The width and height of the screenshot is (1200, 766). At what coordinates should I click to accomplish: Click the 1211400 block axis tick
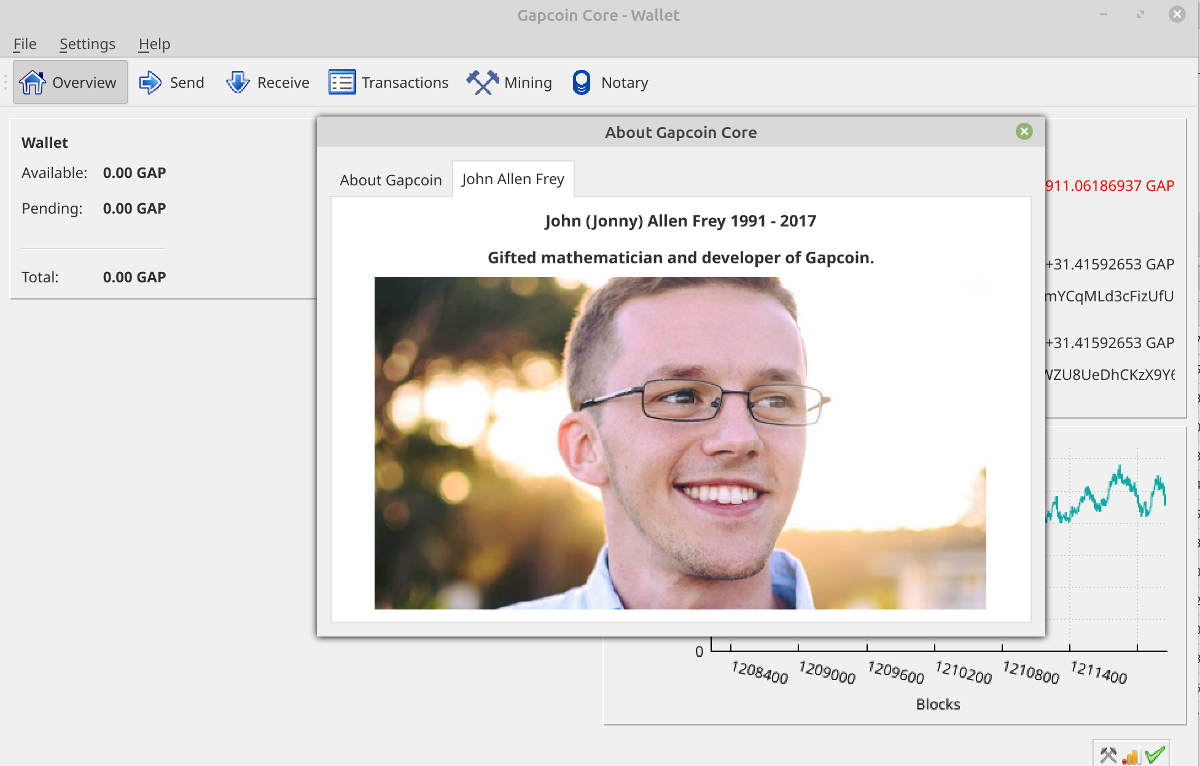pos(1098,671)
